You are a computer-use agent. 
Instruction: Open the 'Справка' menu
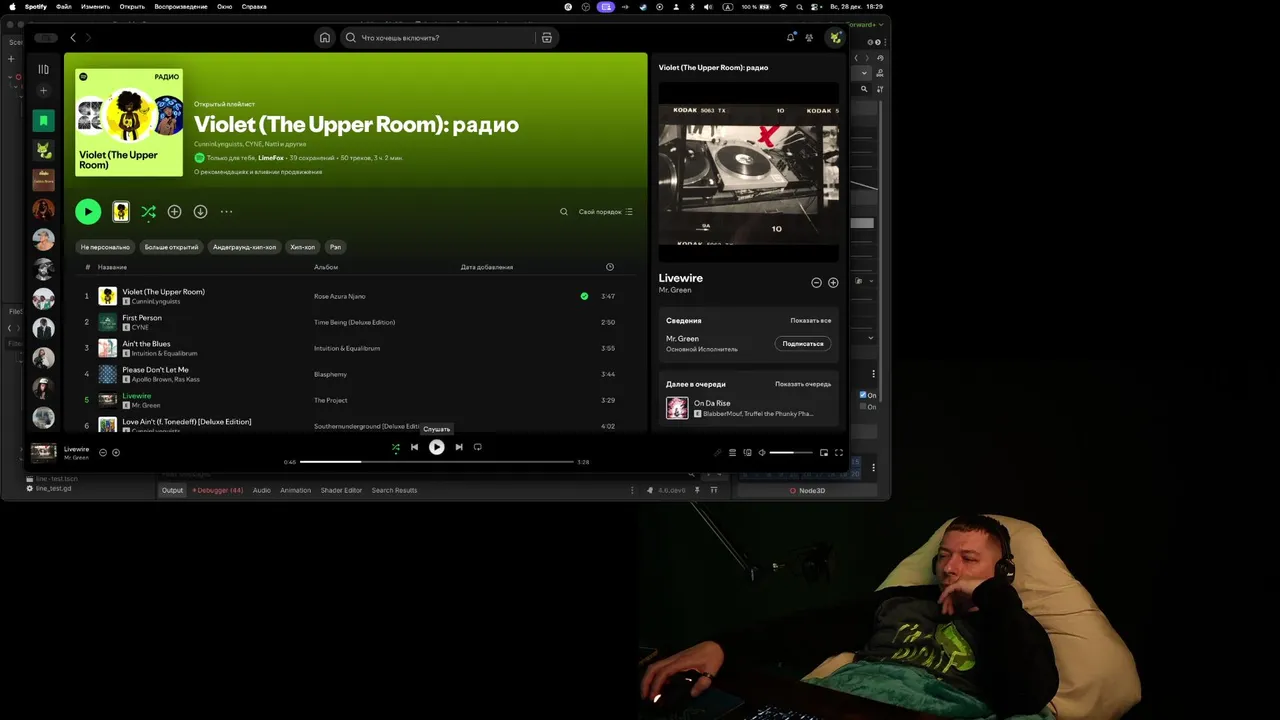[x=254, y=6]
